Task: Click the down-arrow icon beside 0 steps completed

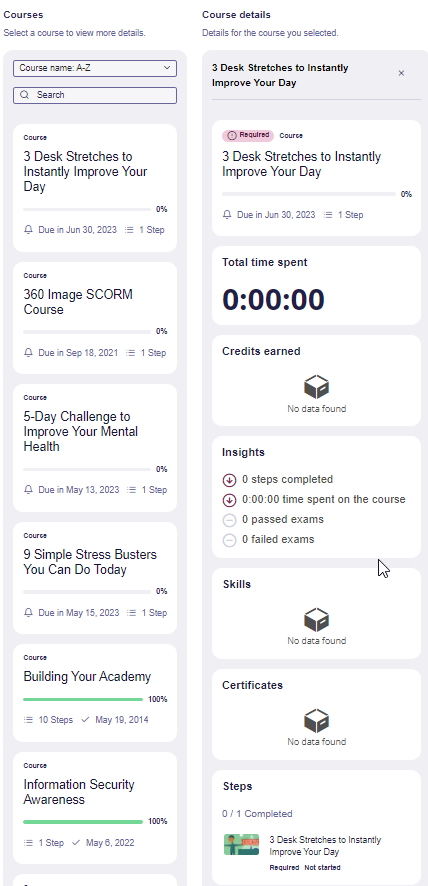Action: (229, 480)
